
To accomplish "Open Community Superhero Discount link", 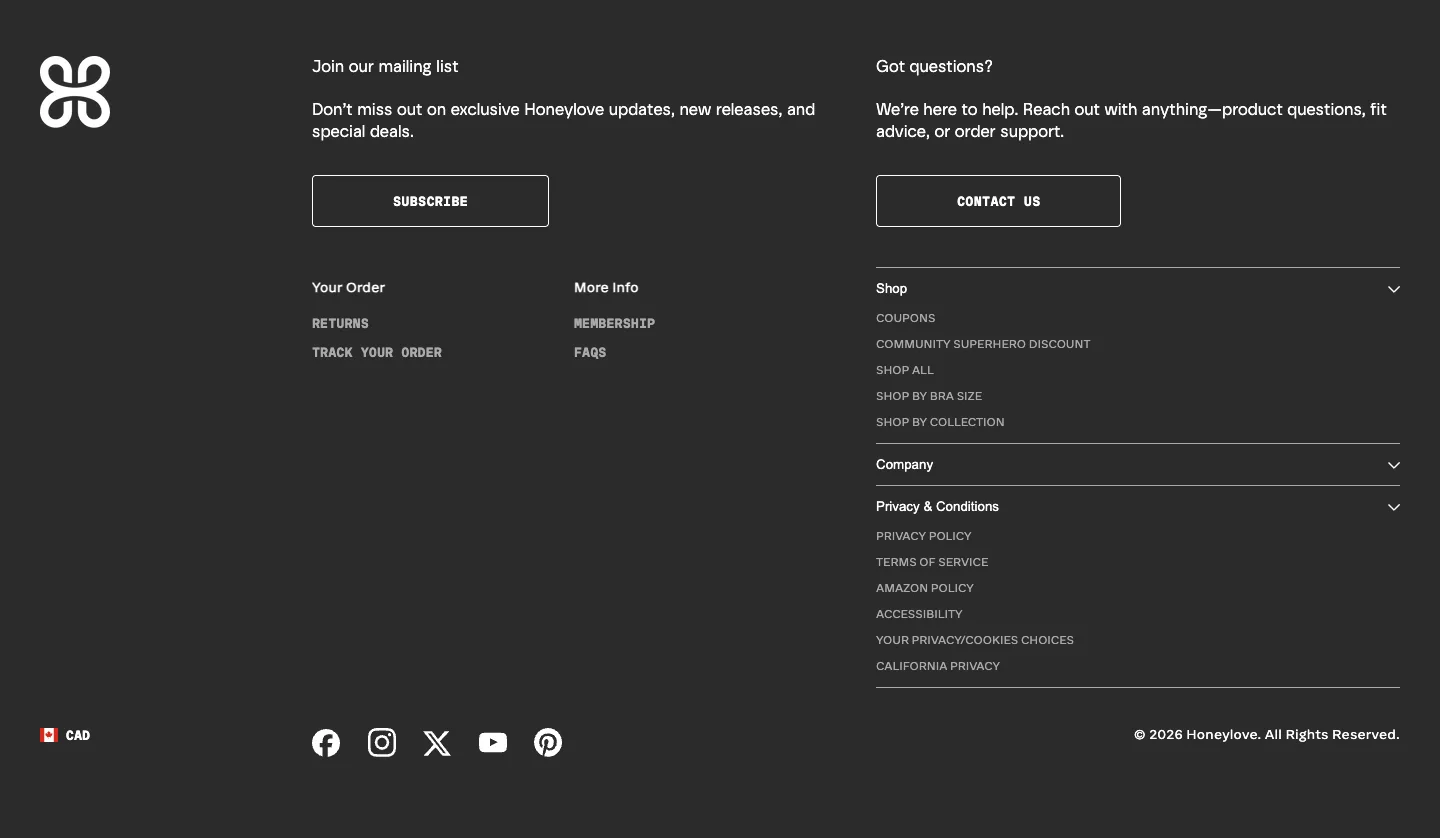I will point(983,344).
